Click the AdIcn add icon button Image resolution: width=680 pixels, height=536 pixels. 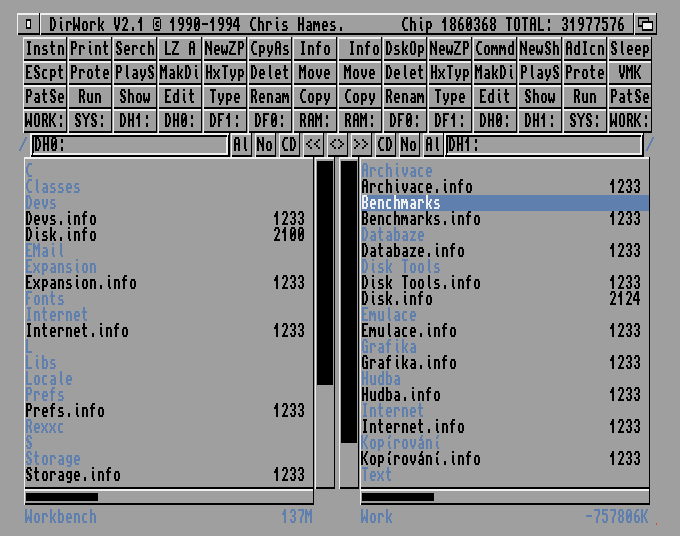click(x=584, y=48)
